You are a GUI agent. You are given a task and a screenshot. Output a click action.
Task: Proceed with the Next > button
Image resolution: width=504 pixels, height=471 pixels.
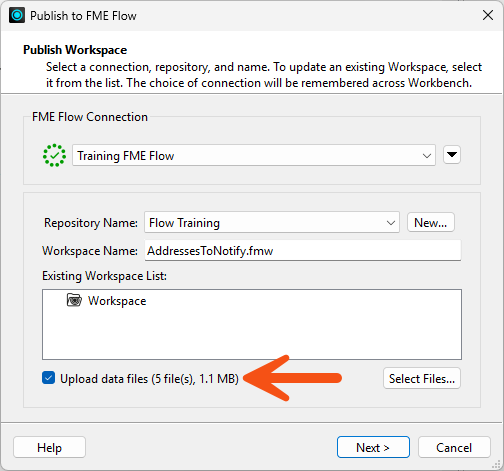coord(373,447)
